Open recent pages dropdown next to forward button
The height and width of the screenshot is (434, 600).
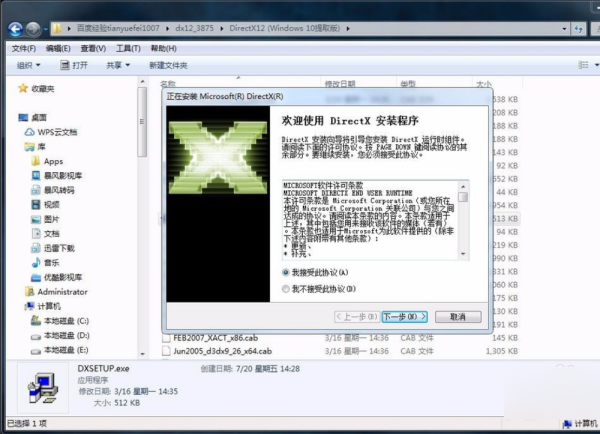(x=45, y=29)
